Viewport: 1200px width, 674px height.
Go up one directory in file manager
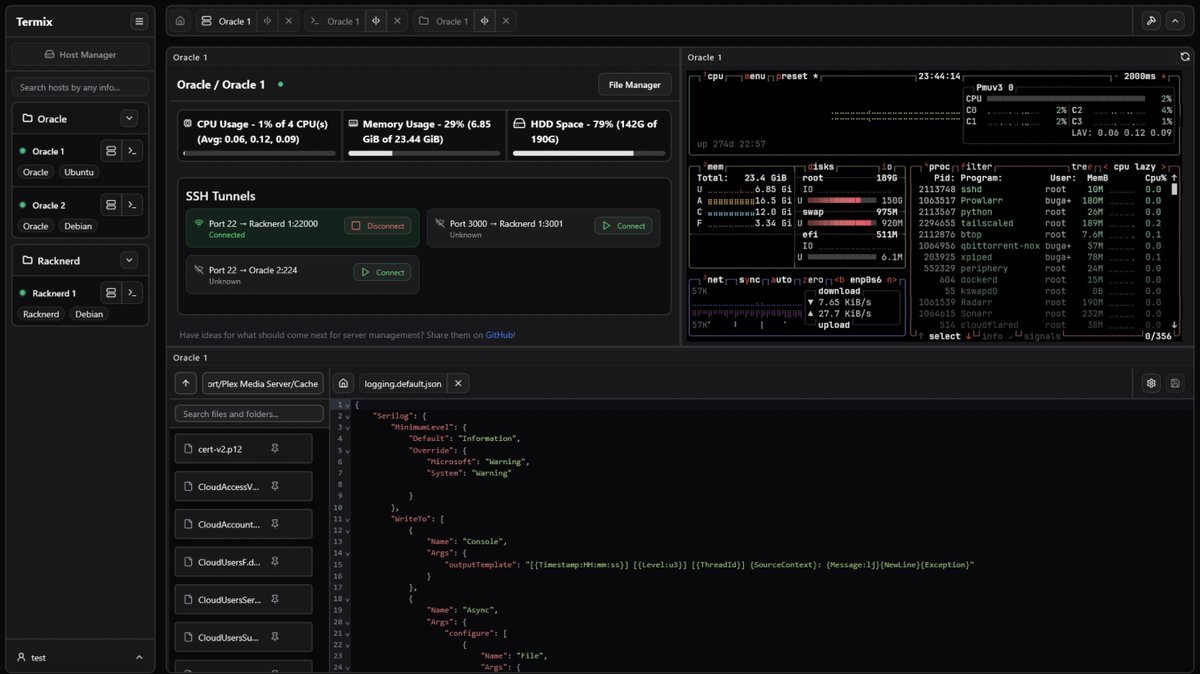[x=186, y=383]
